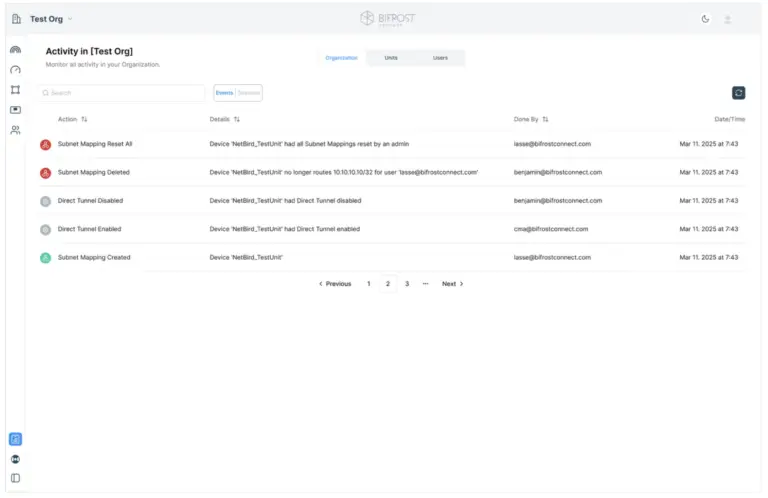The height and width of the screenshot is (498, 768).
Task: Click 'Subnet Mapping Created' action text
Action: pyautogui.click(x=94, y=258)
